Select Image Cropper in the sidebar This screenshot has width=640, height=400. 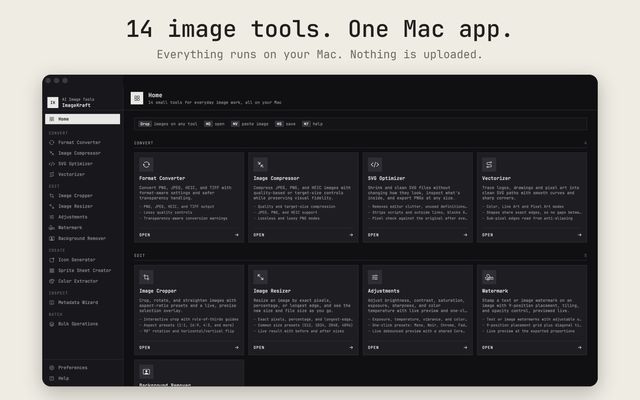[x=82, y=196]
